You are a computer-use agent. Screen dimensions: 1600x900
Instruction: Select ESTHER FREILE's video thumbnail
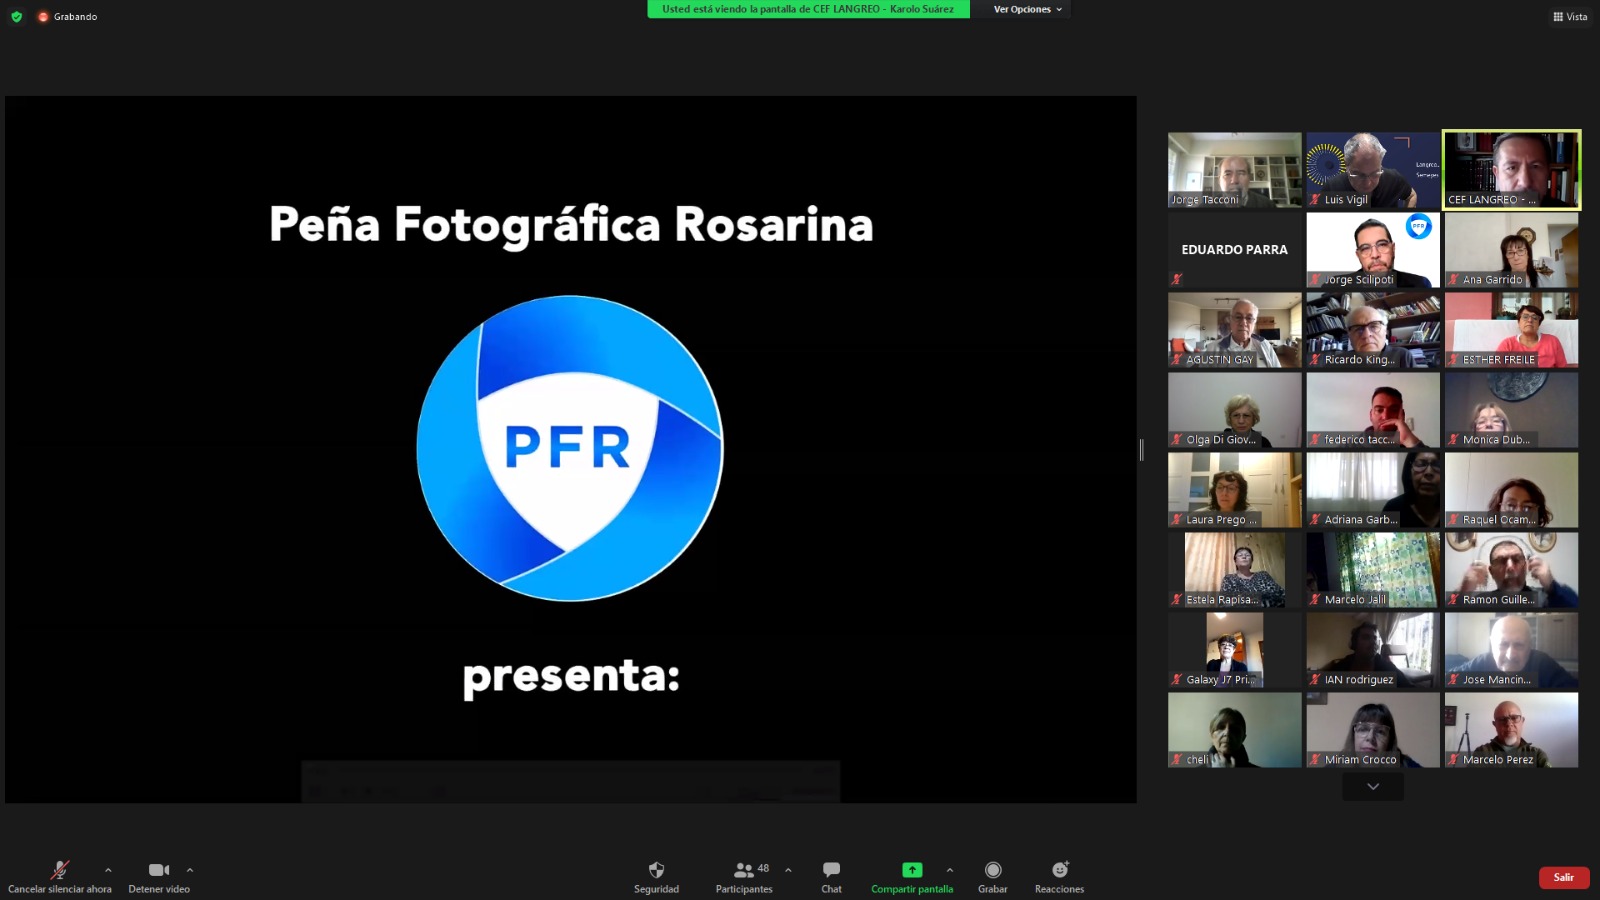click(1511, 330)
